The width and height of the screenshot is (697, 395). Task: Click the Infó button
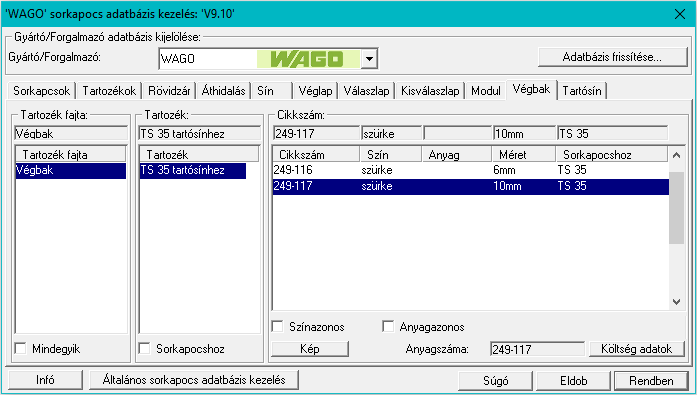click(45, 380)
